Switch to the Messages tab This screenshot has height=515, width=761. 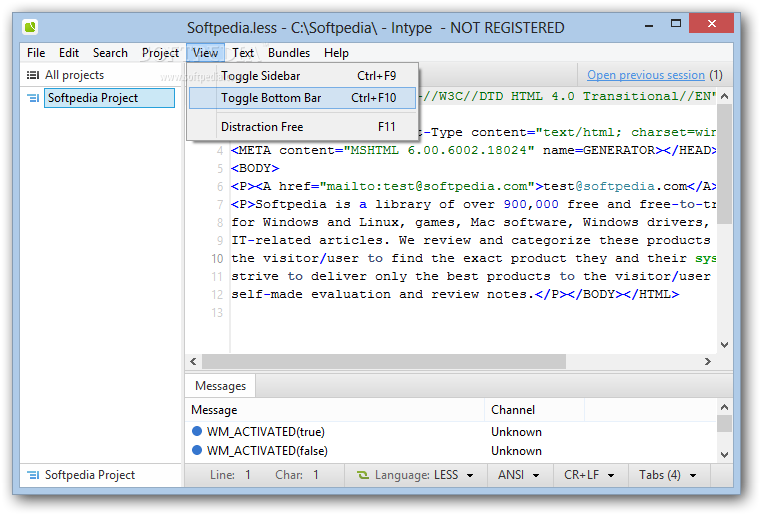click(220, 386)
